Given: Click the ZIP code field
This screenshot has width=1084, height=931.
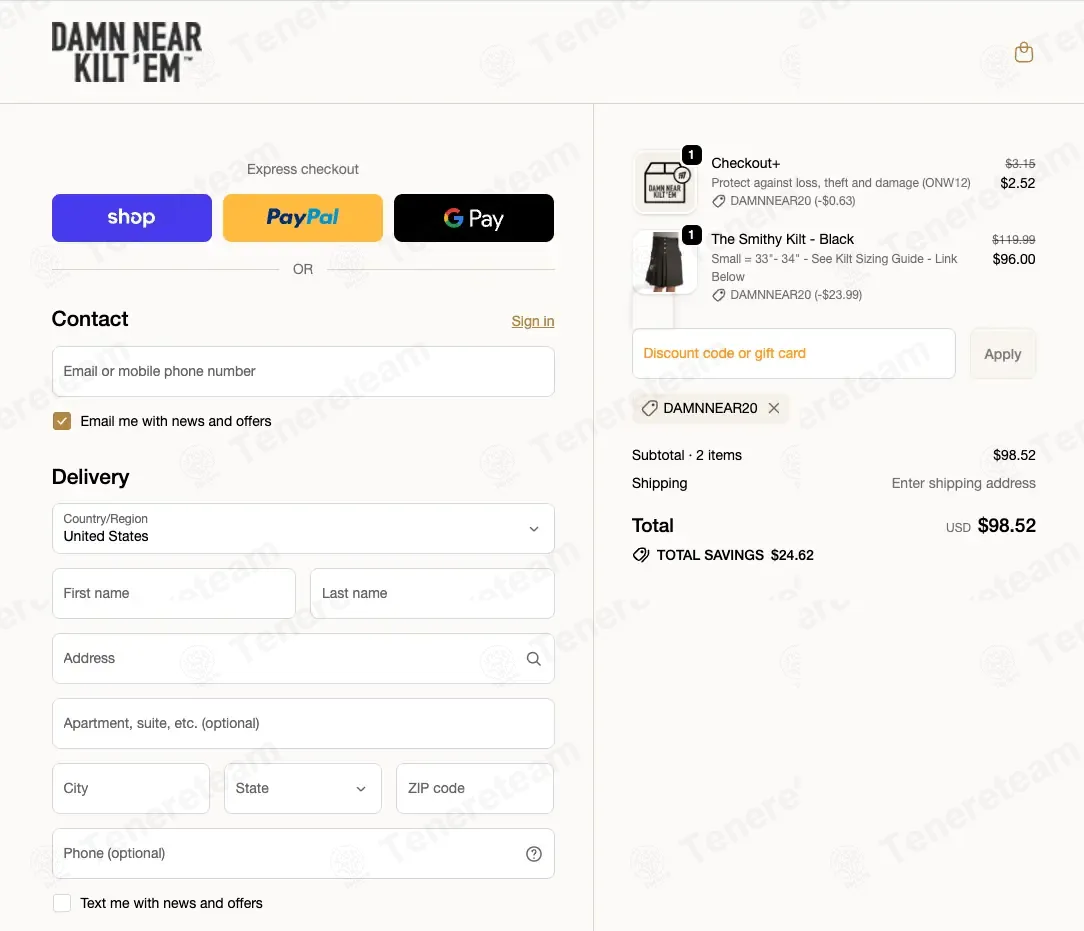Looking at the screenshot, I should click(x=475, y=789).
